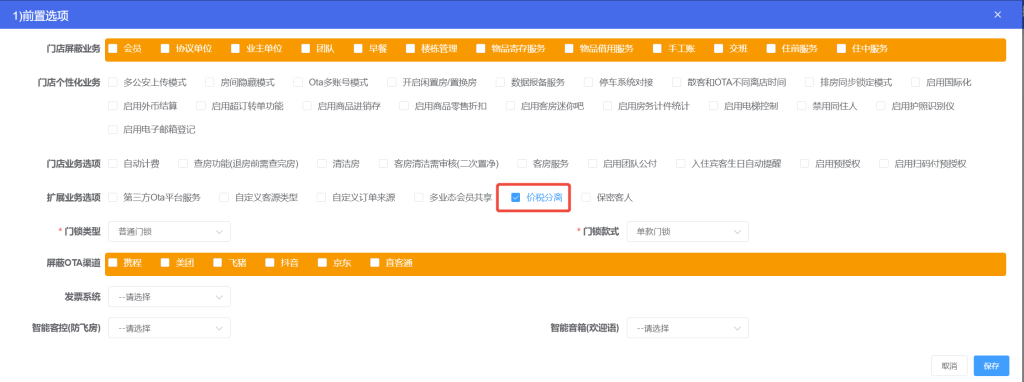Check the 美团 channel checkbox

click(x=165, y=263)
